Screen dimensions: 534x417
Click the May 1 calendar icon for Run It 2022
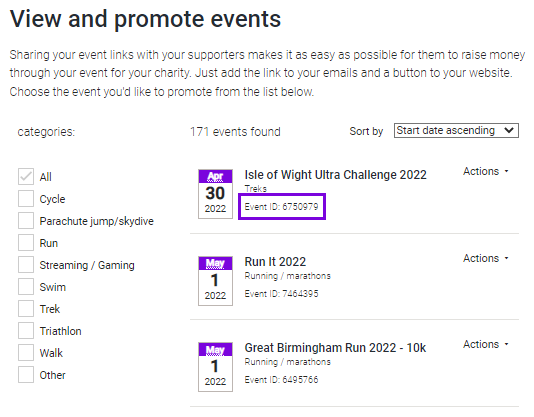(x=215, y=281)
